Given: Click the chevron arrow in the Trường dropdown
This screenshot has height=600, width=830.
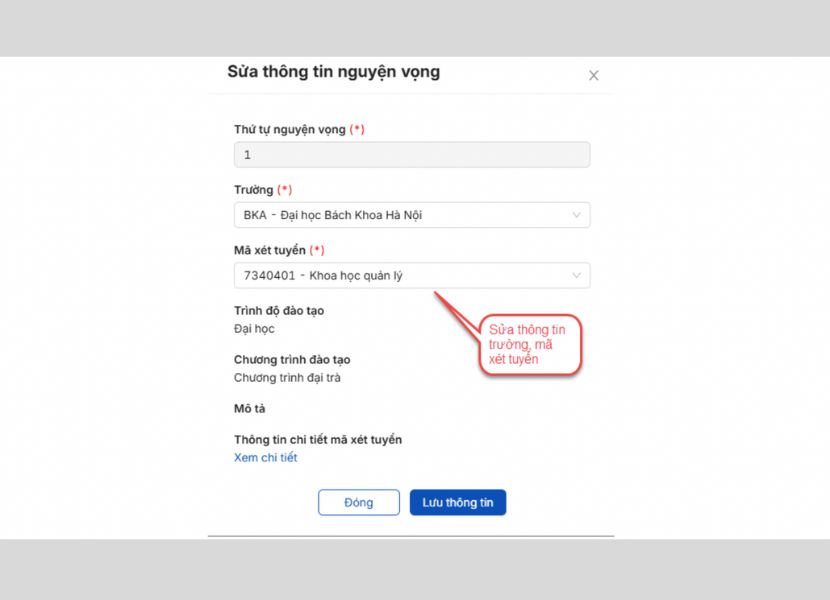Looking at the screenshot, I should click(576, 215).
